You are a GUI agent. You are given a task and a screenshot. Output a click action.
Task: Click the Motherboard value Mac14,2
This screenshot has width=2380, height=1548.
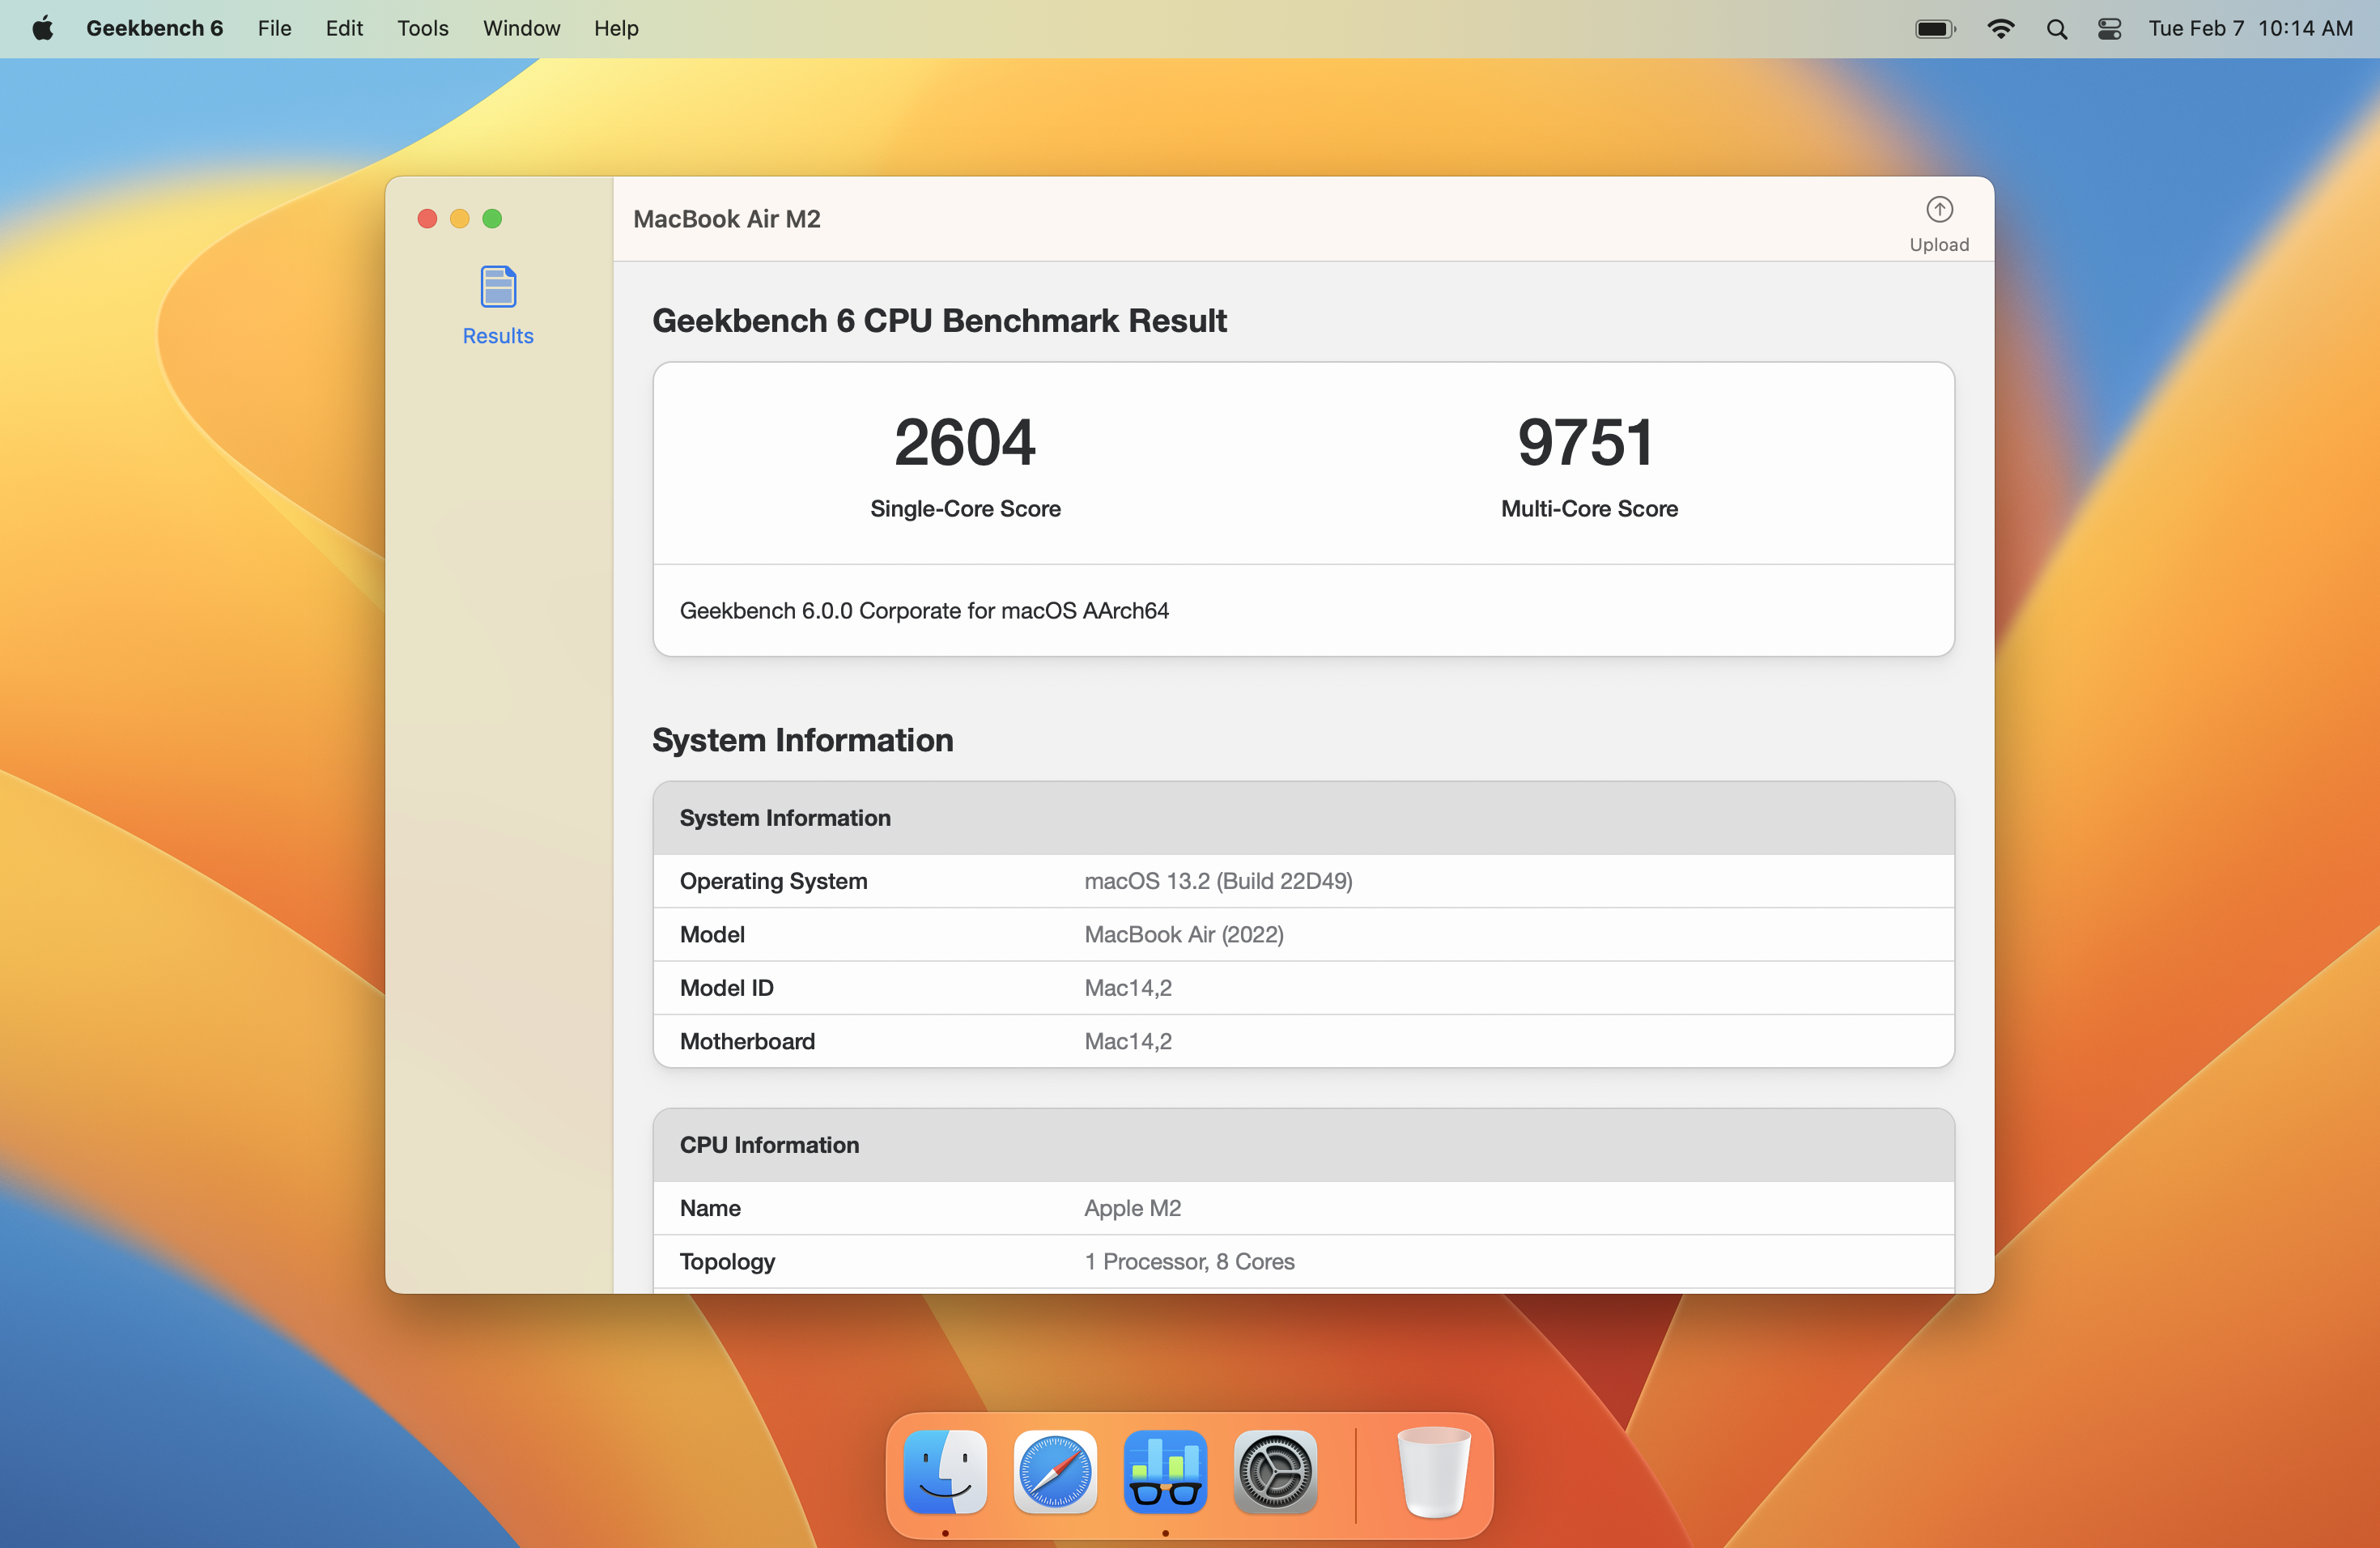pos(1128,1041)
